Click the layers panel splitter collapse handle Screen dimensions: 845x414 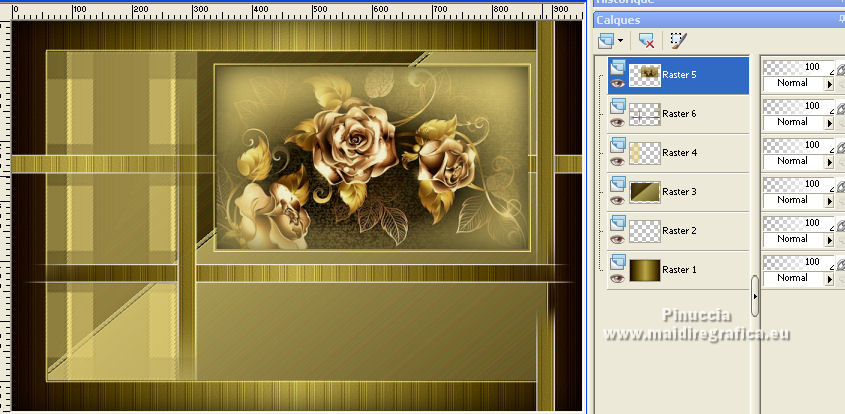(754, 296)
